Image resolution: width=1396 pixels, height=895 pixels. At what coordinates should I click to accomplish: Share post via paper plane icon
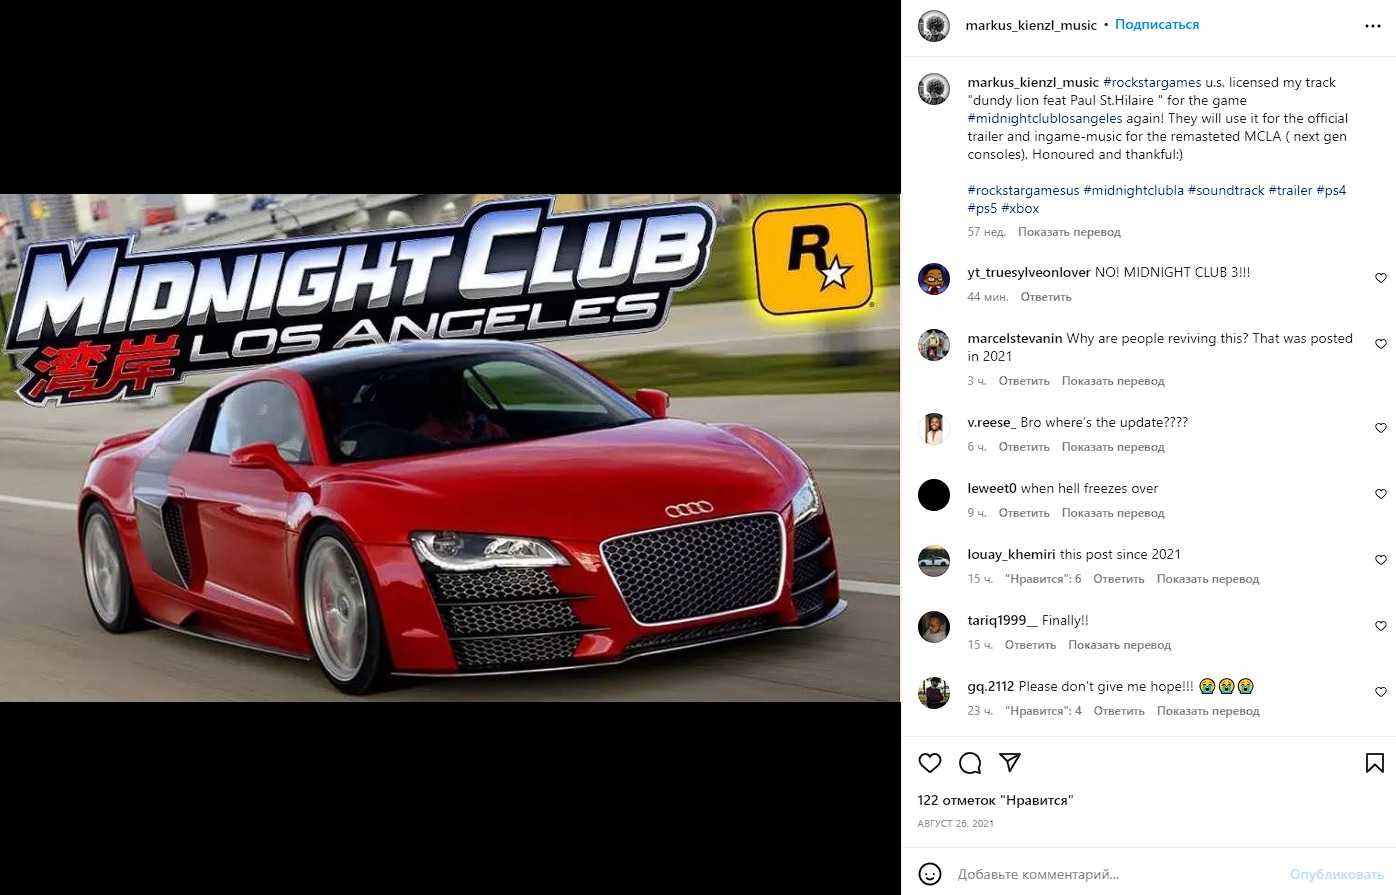coord(1010,763)
